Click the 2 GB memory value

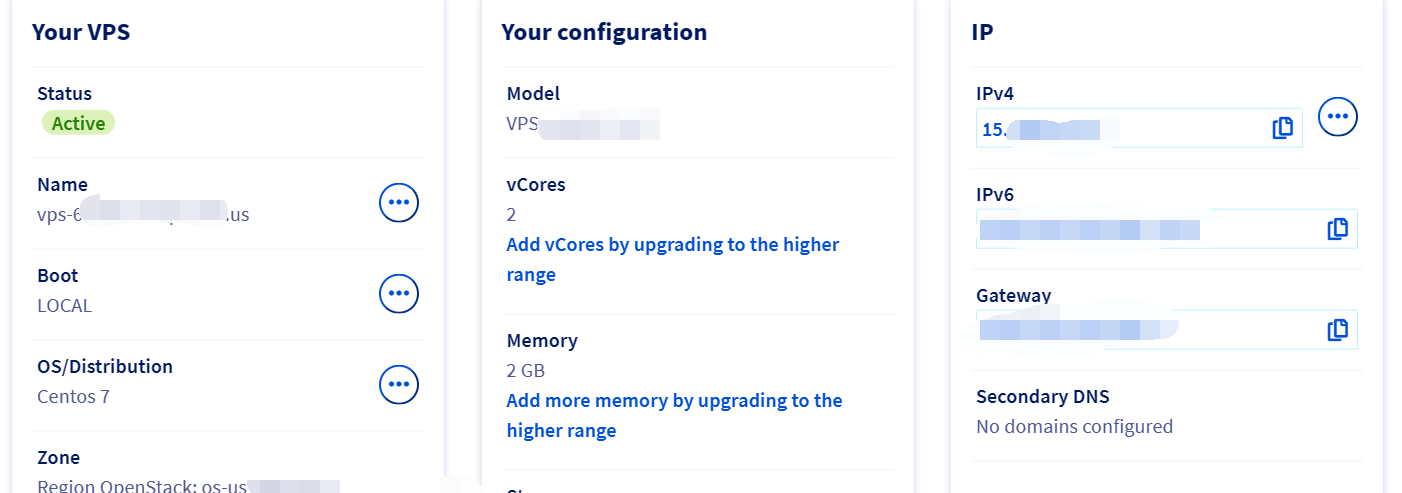tap(526, 371)
